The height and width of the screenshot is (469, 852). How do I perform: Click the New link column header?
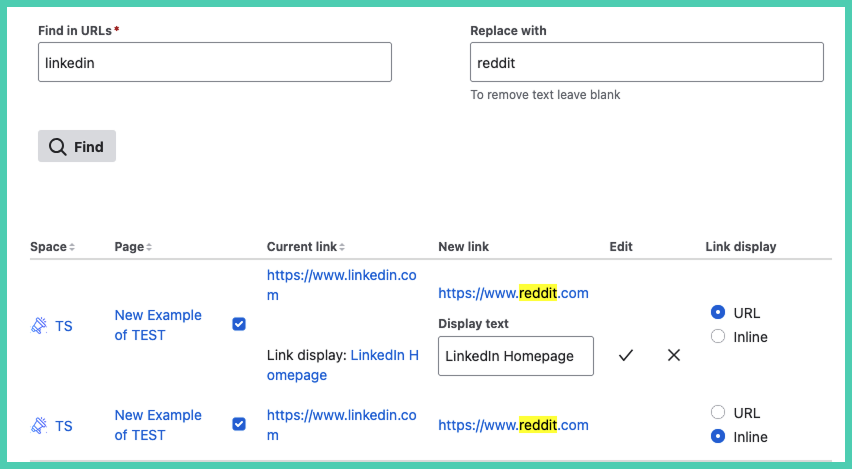463,247
